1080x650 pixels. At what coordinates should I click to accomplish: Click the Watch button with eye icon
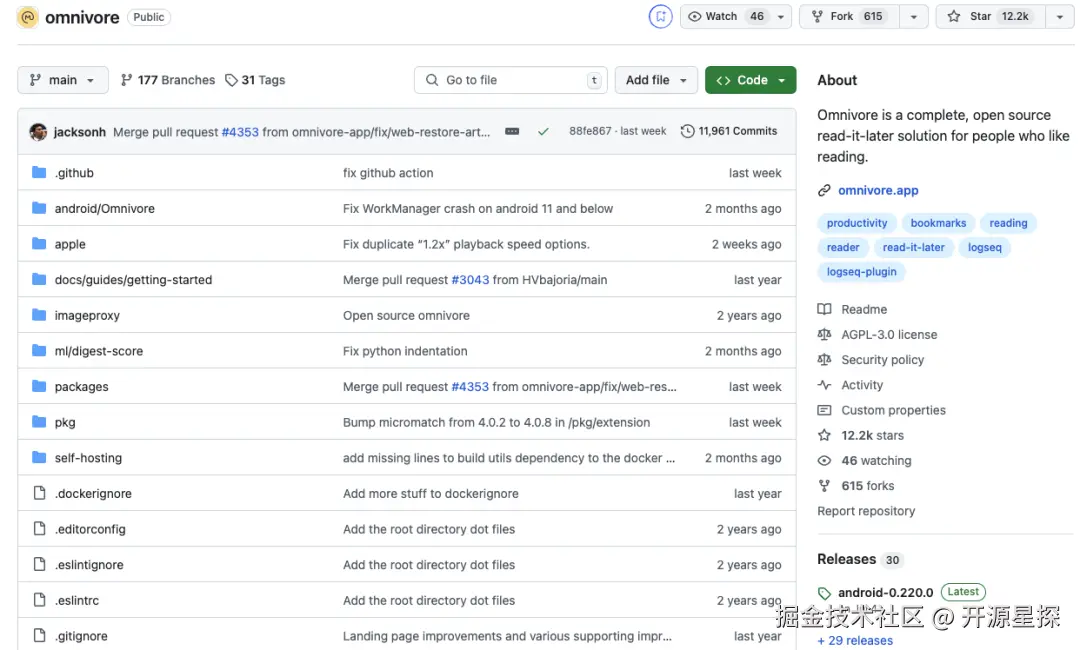pos(725,17)
